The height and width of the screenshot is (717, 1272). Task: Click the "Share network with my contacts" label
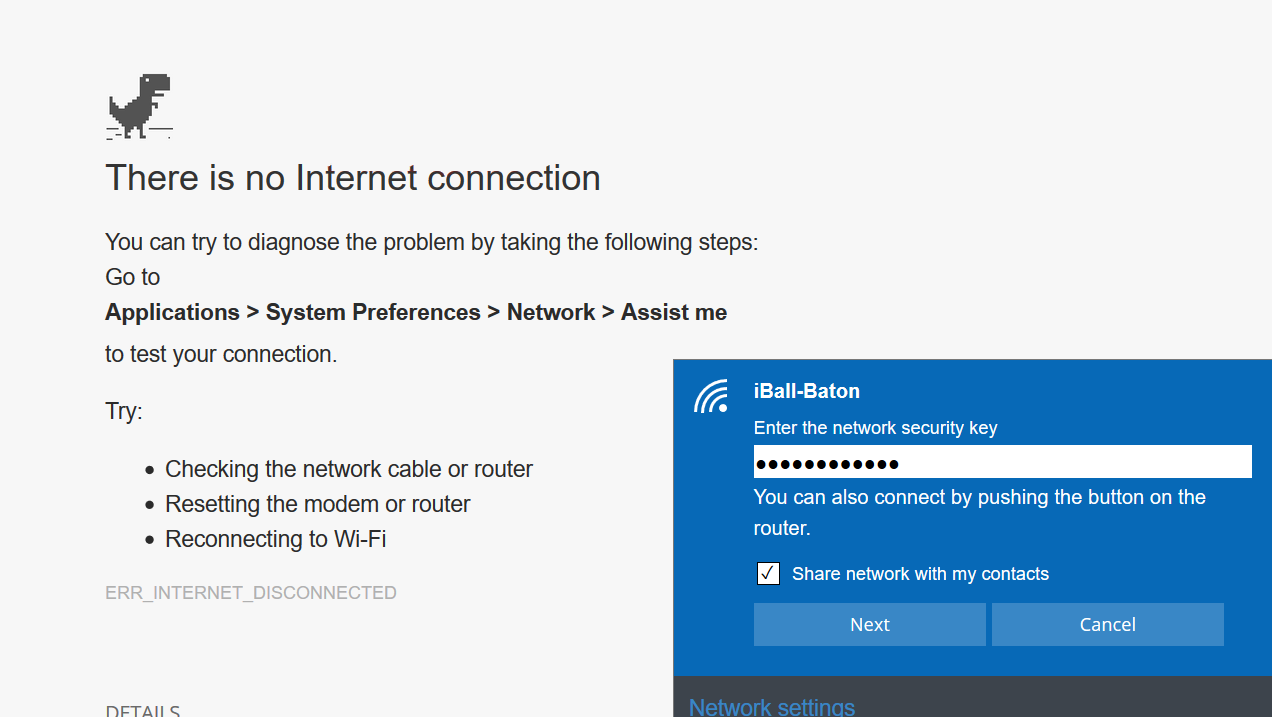[920, 574]
